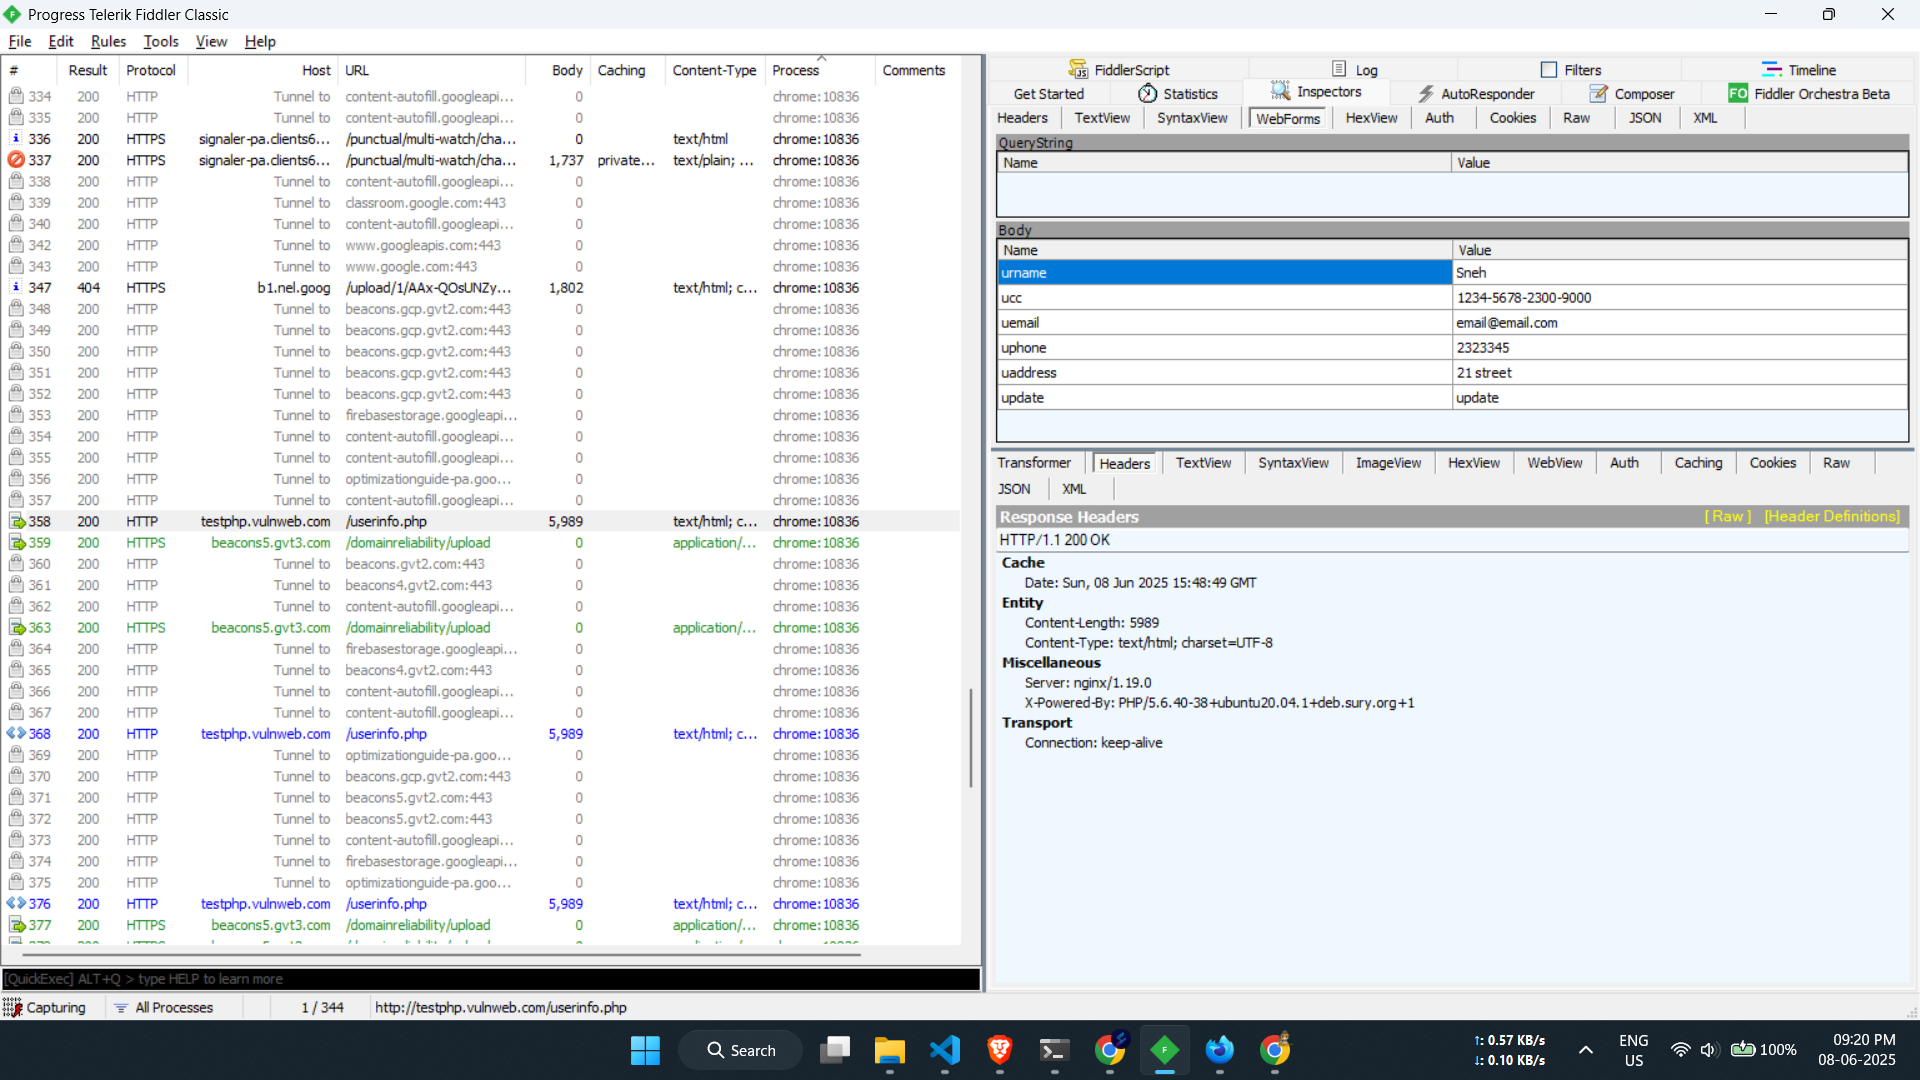This screenshot has height=1080, width=1920.
Task: Click the volume tray icon
Action: [x=1709, y=1050]
